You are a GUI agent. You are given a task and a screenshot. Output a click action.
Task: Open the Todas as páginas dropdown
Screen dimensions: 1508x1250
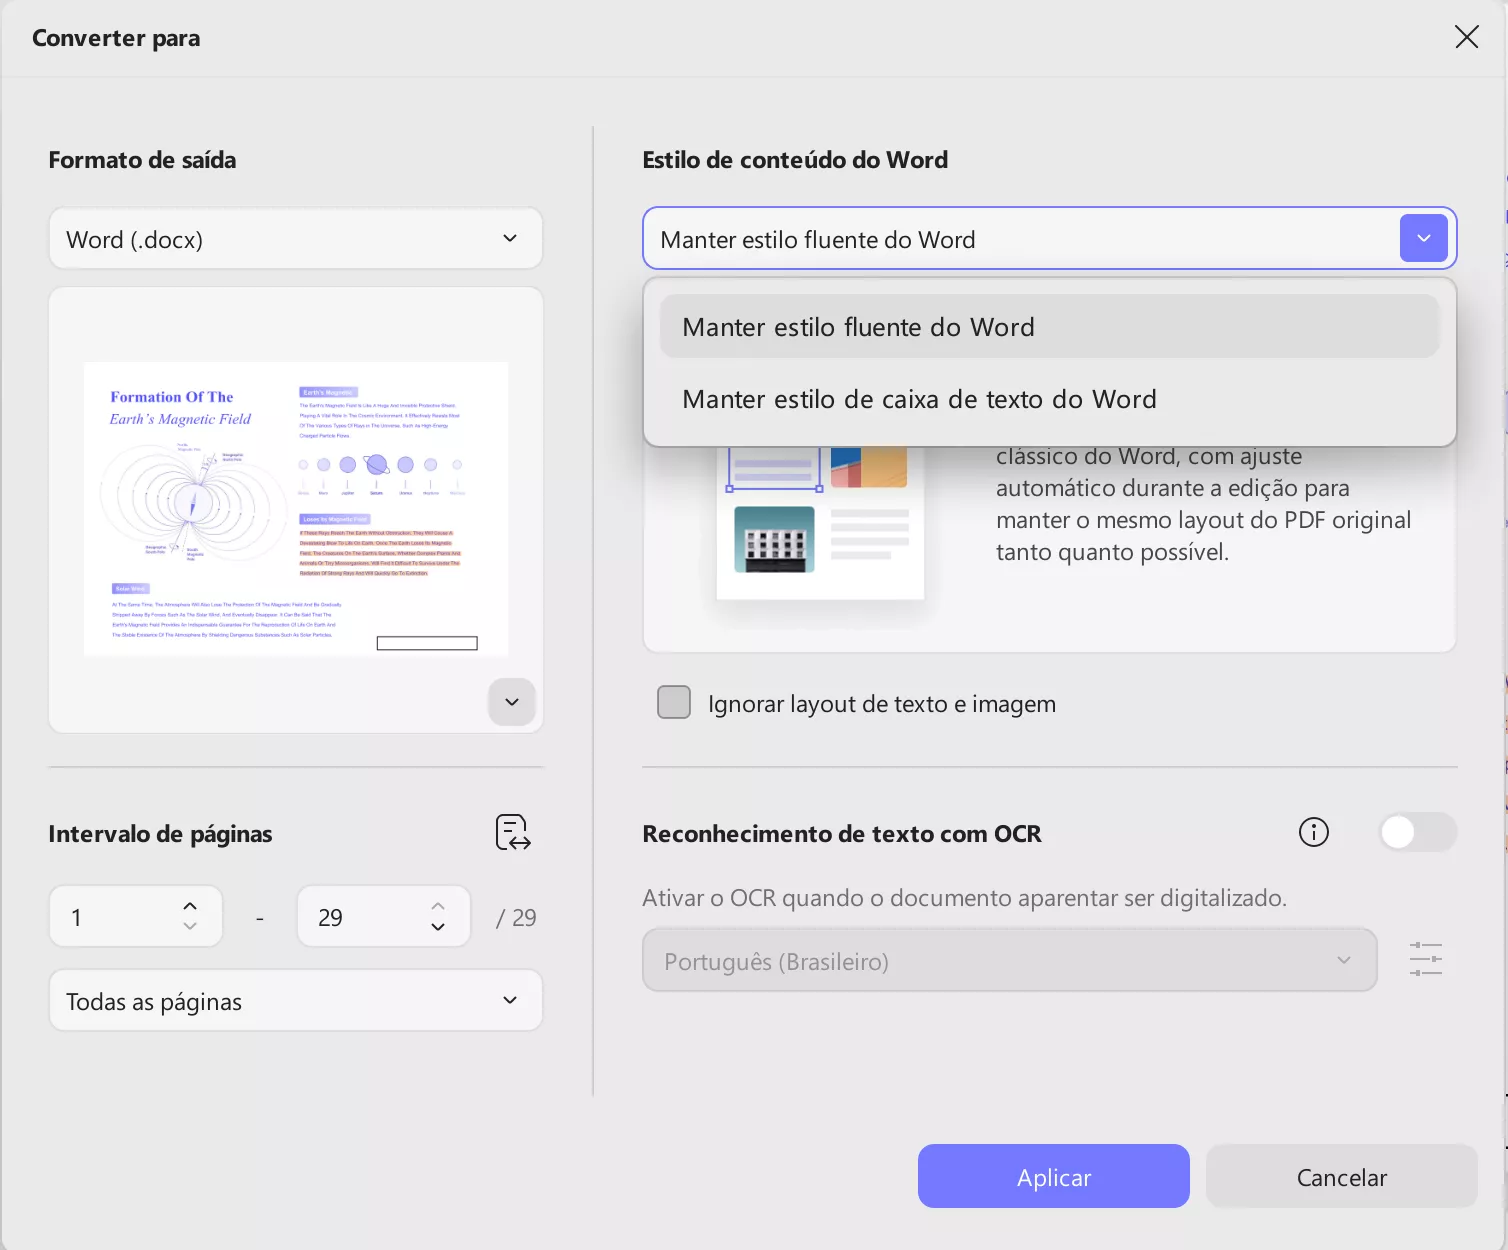295,1001
